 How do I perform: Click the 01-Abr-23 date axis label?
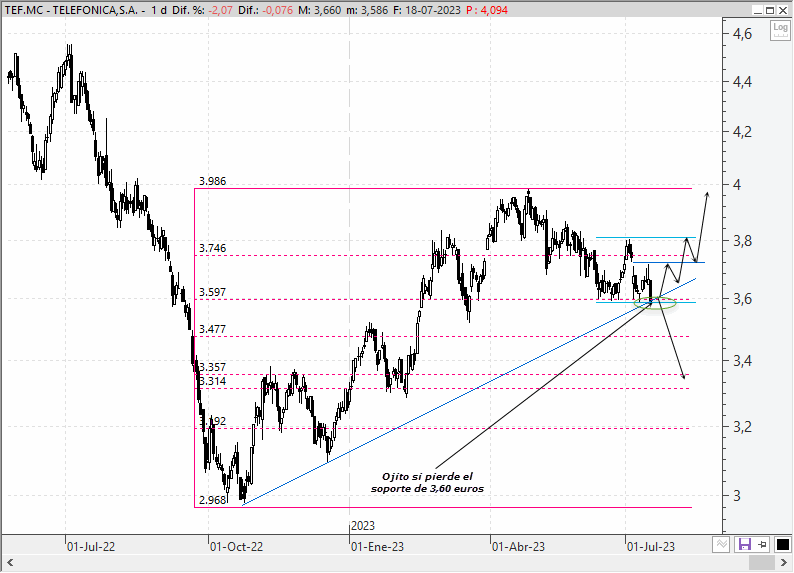click(519, 547)
